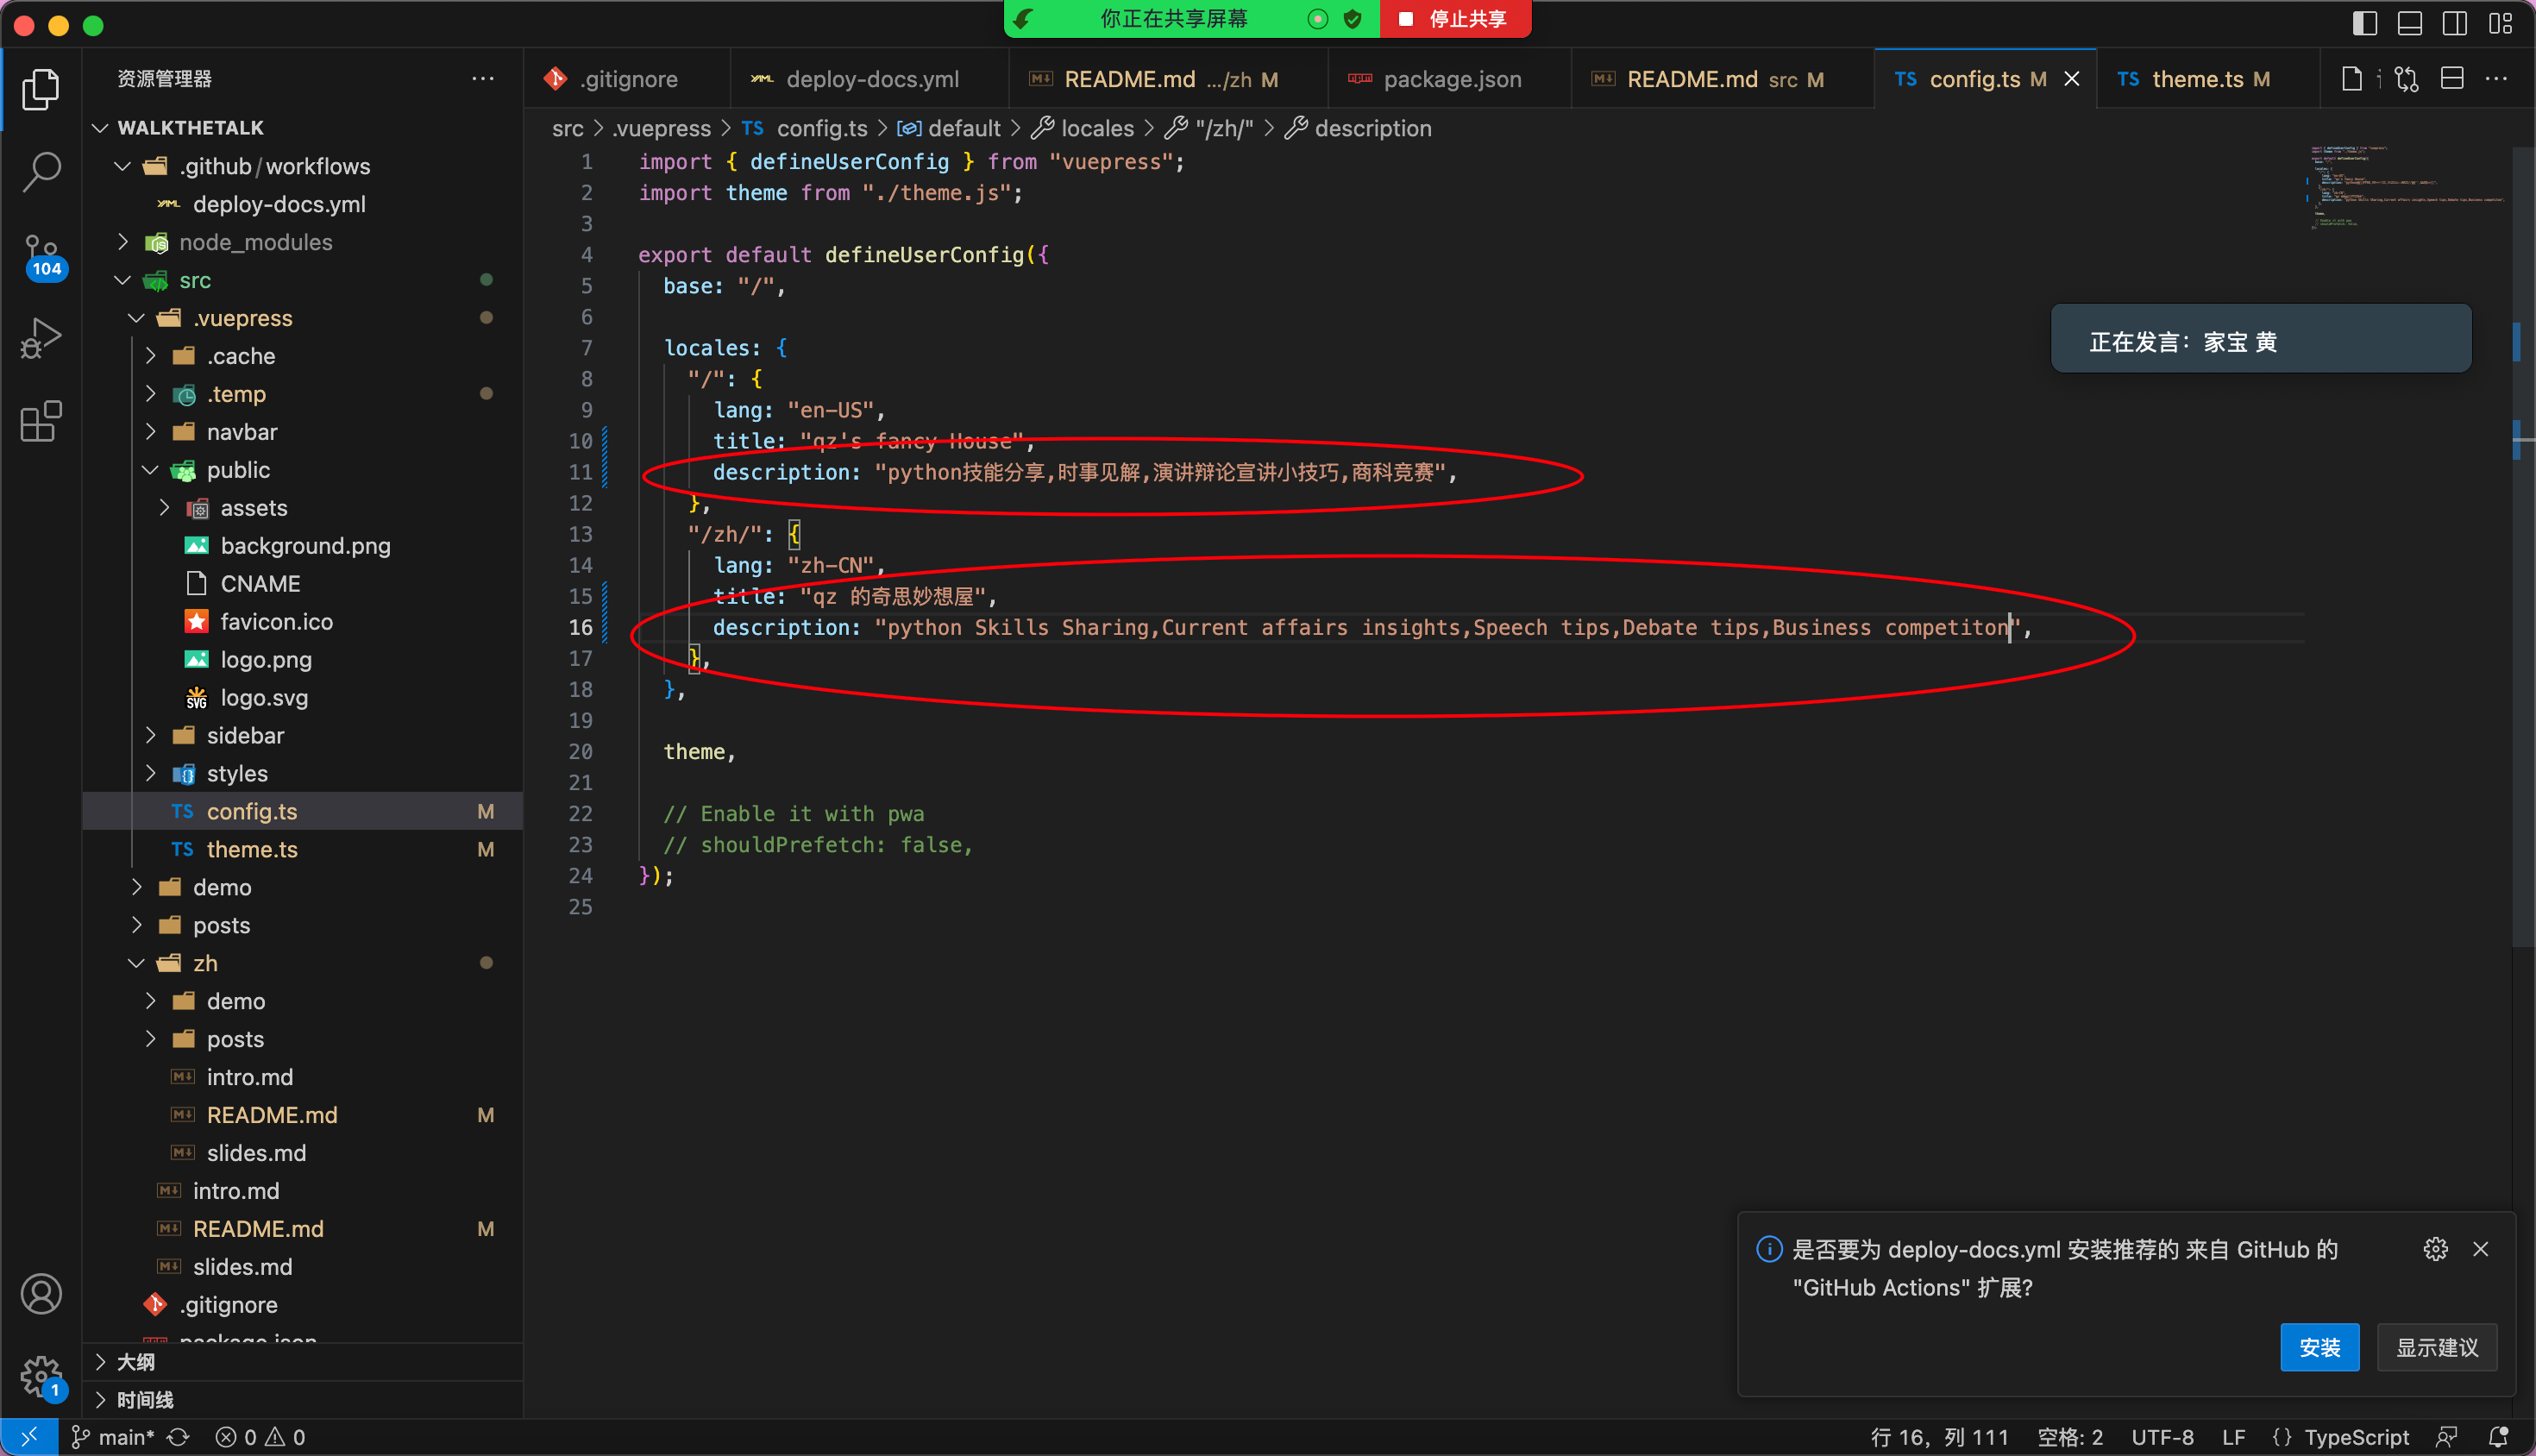Viewport: 2536px width, 1456px height.
Task: Click TypeScript language mode in status bar
Action: point(2340,1437)
